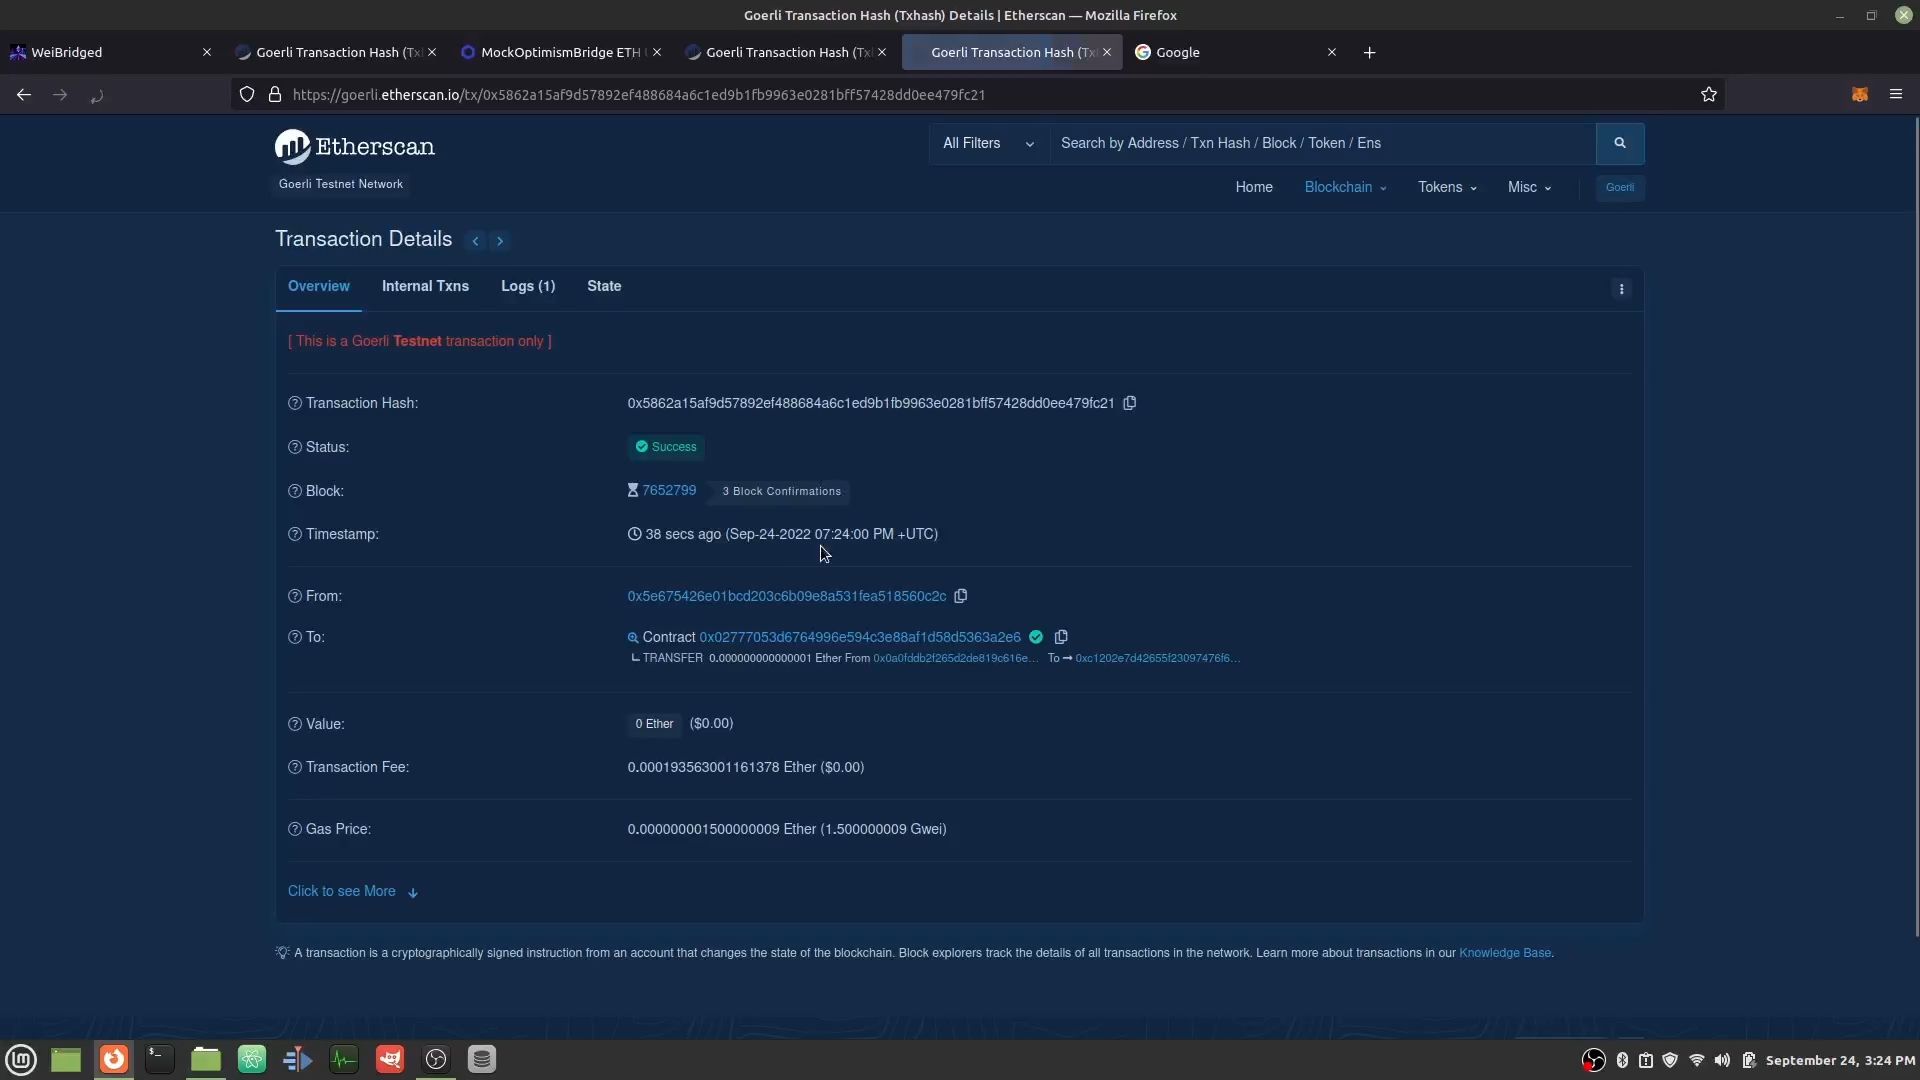The width and height of the screenshot is (1920, 1080).
Task: Open the Knowledge Base link
Action: tap(1505, 953)
